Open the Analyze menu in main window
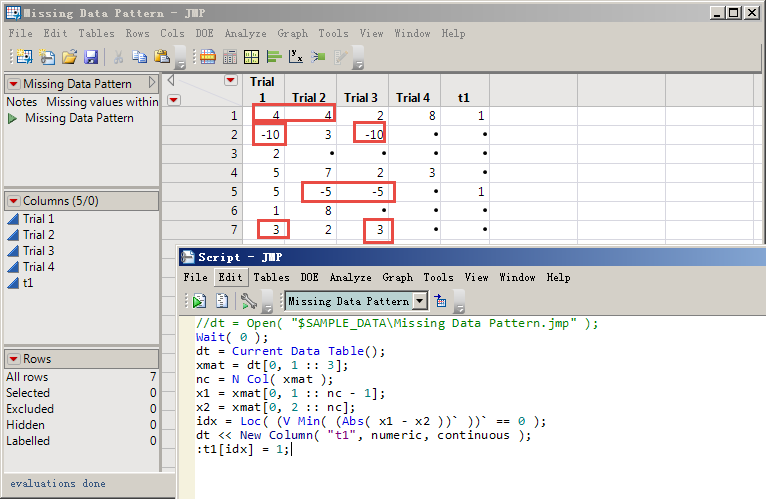This screenshot has height=499, width=766. tap(245, 33)
